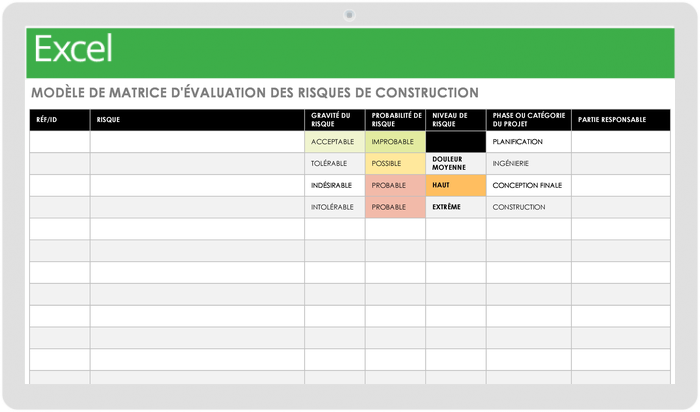Image resolution: width=700 pixels, height=412 pixels.
Task: Select the CONSTRUCTION phase cell
Action: (x=529, y=207)
